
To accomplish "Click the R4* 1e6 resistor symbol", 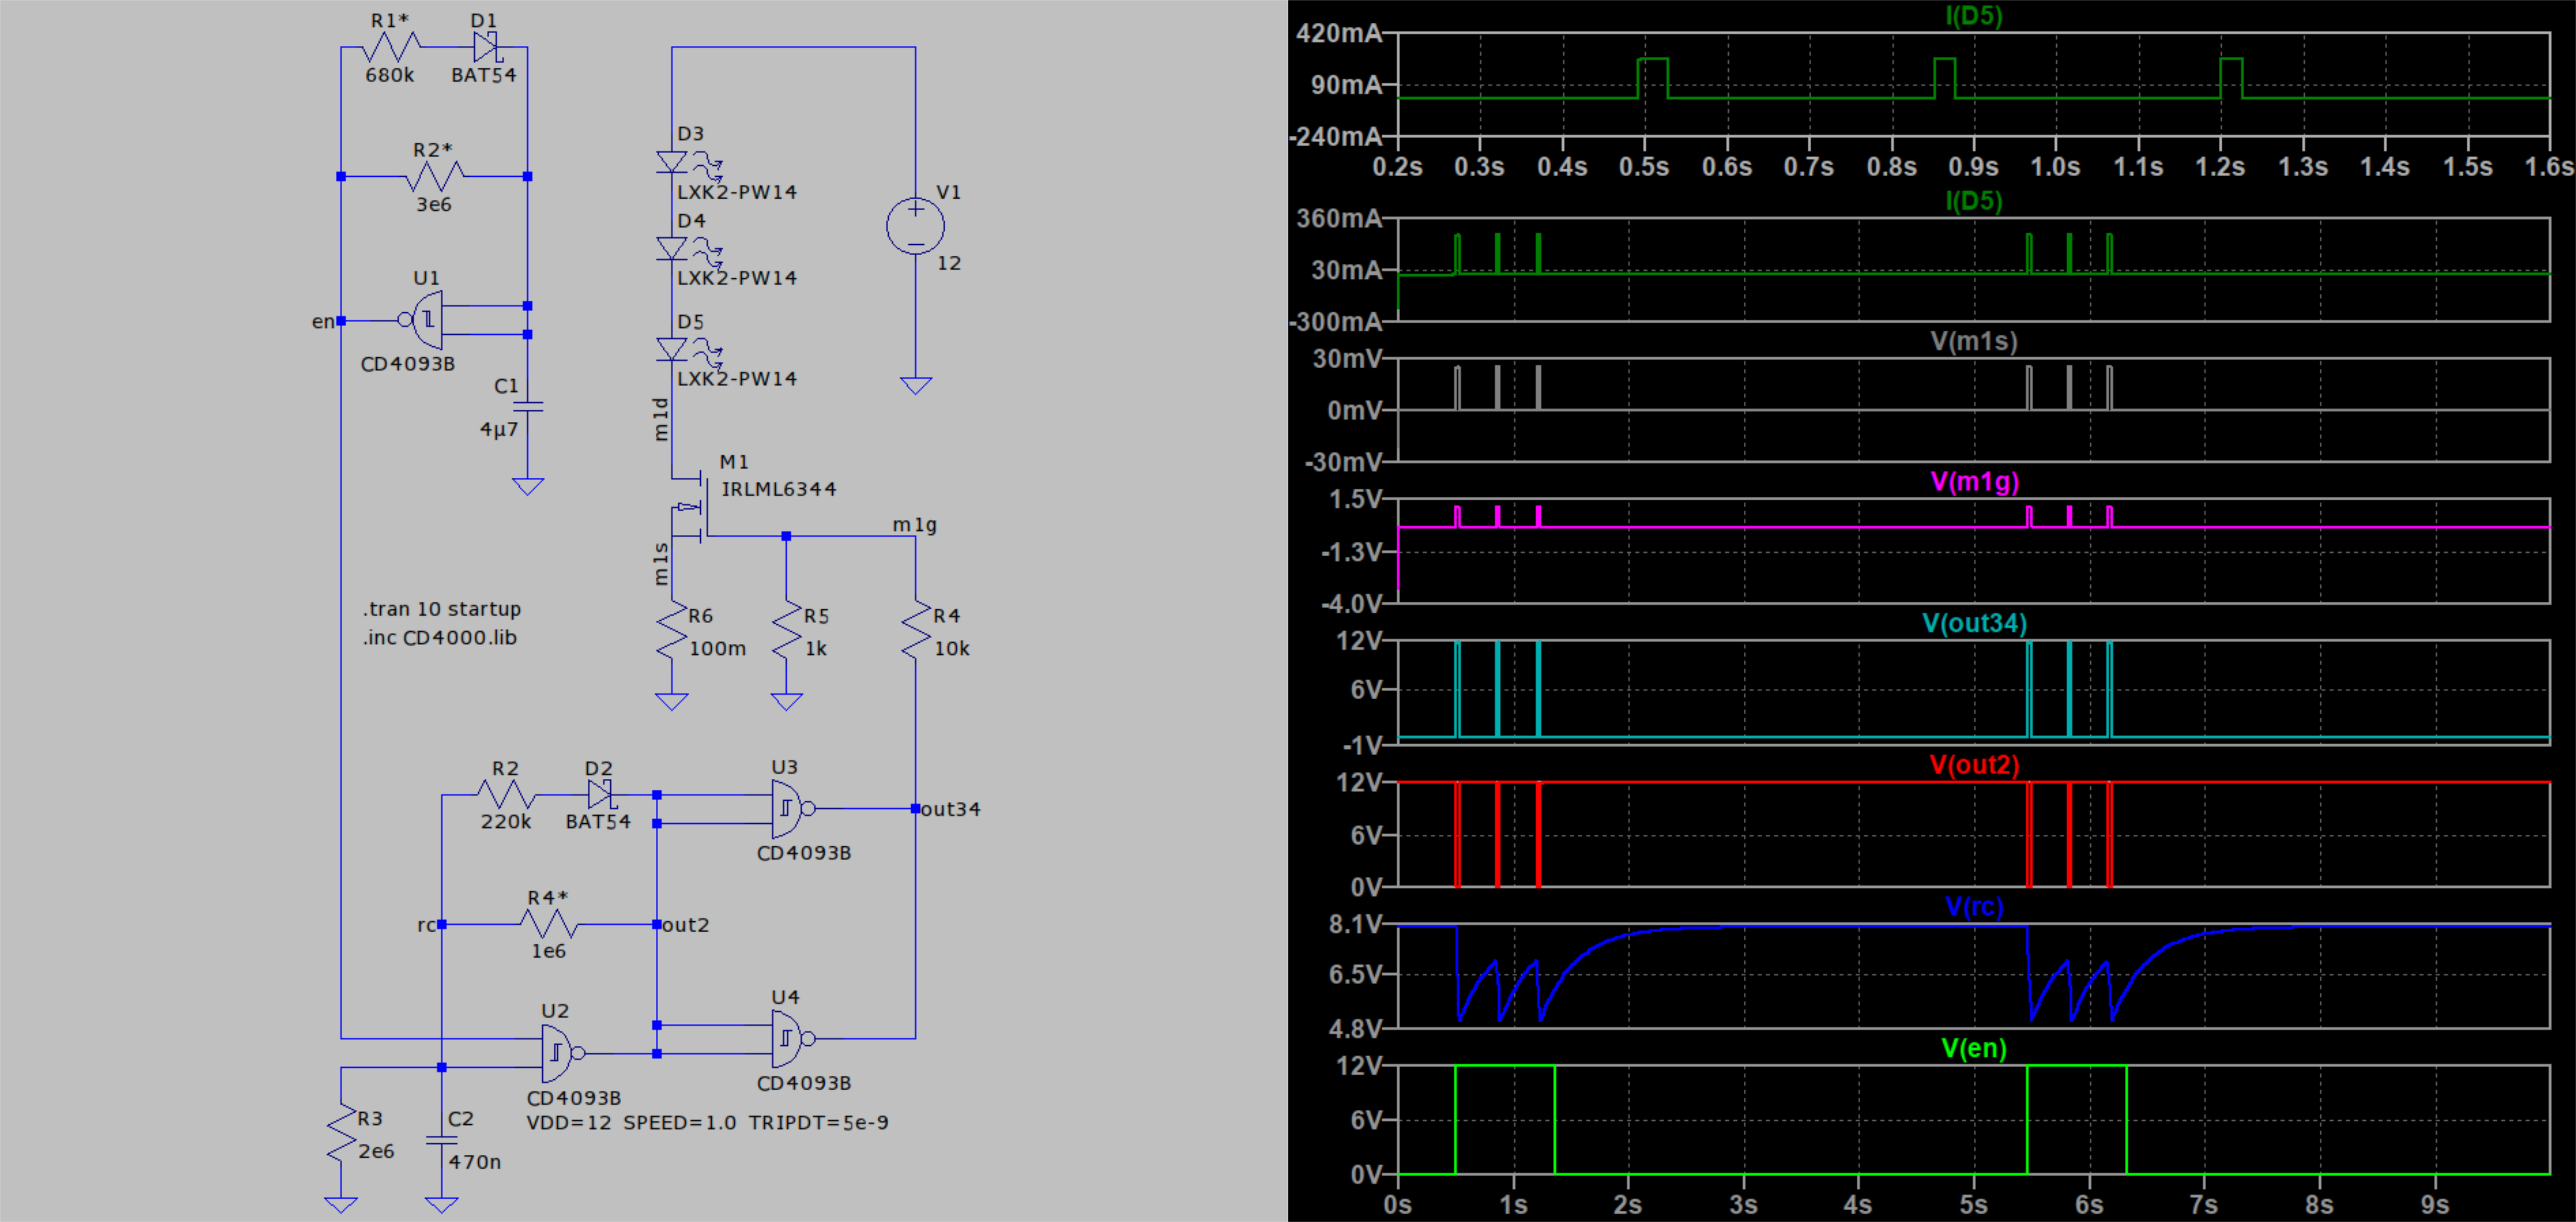I will click(x=549, y=924).
